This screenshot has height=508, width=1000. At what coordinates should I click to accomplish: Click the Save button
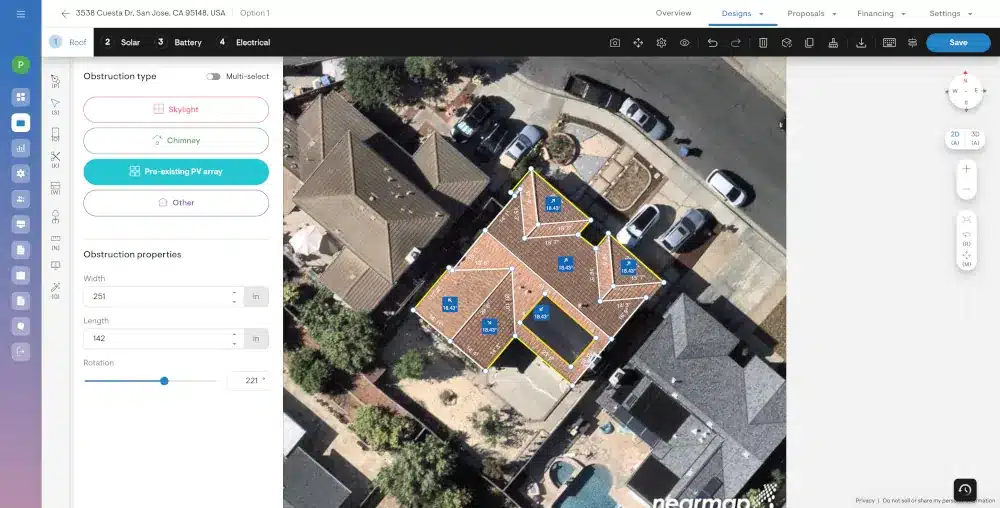coord(958,43)
